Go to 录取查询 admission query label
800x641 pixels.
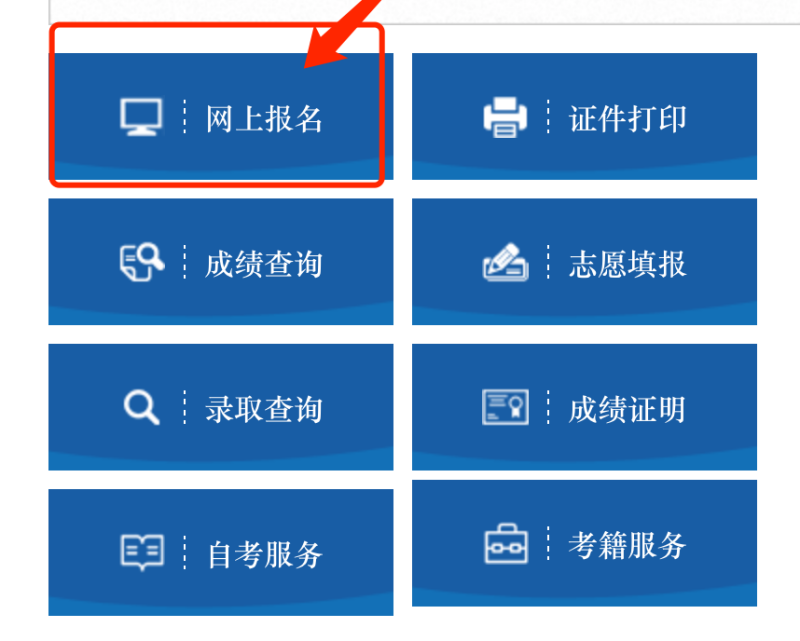[264, 409]
